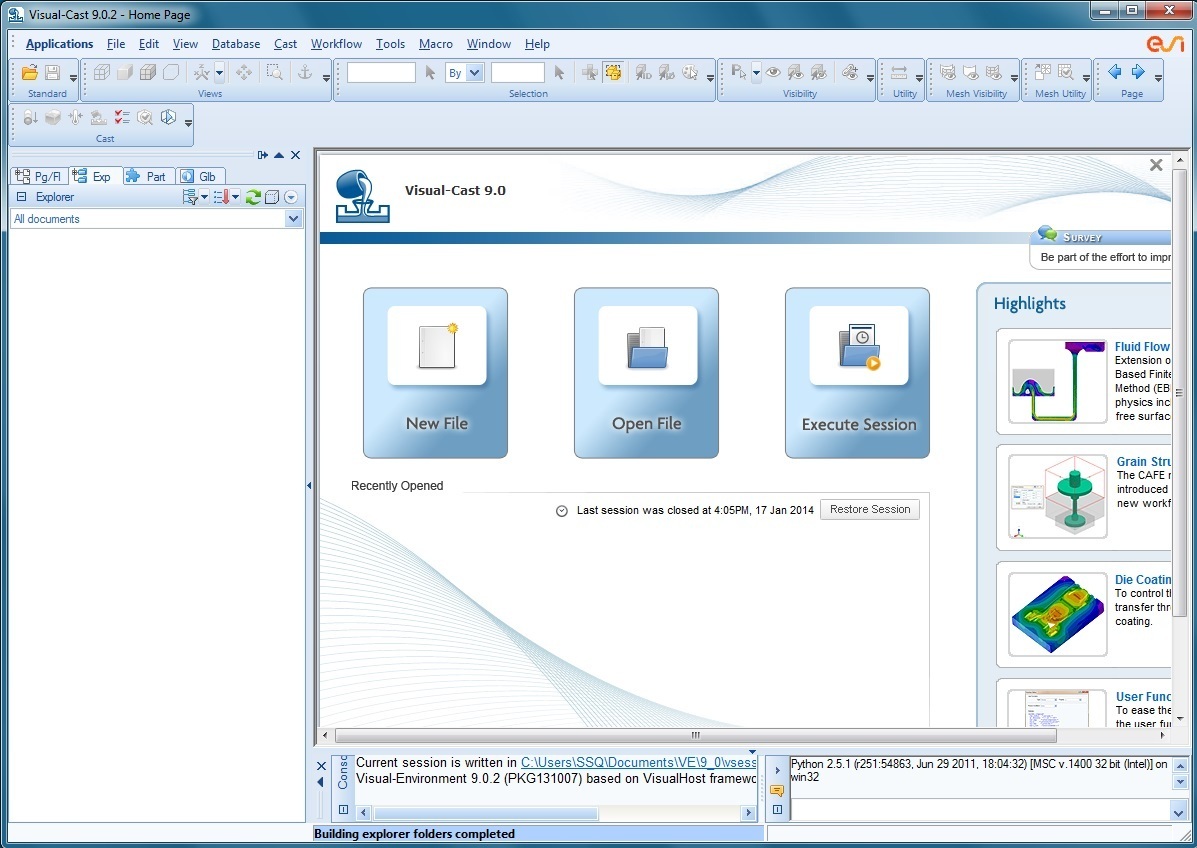Click the Execute Session tile
The width and height of the screenshot is (1197, 848).
(858, 373)
